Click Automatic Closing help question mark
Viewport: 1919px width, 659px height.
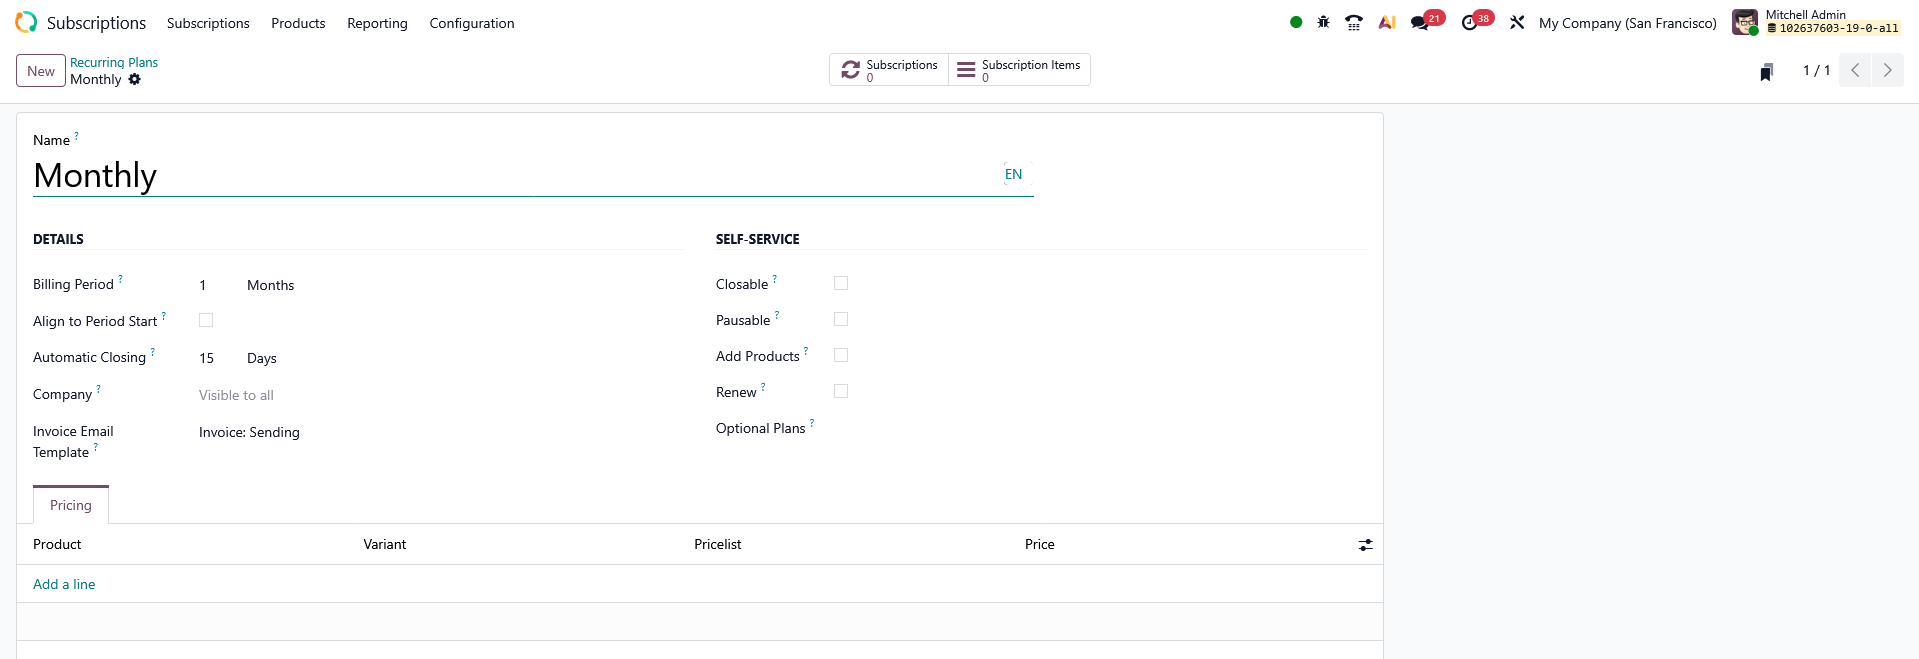152,352
